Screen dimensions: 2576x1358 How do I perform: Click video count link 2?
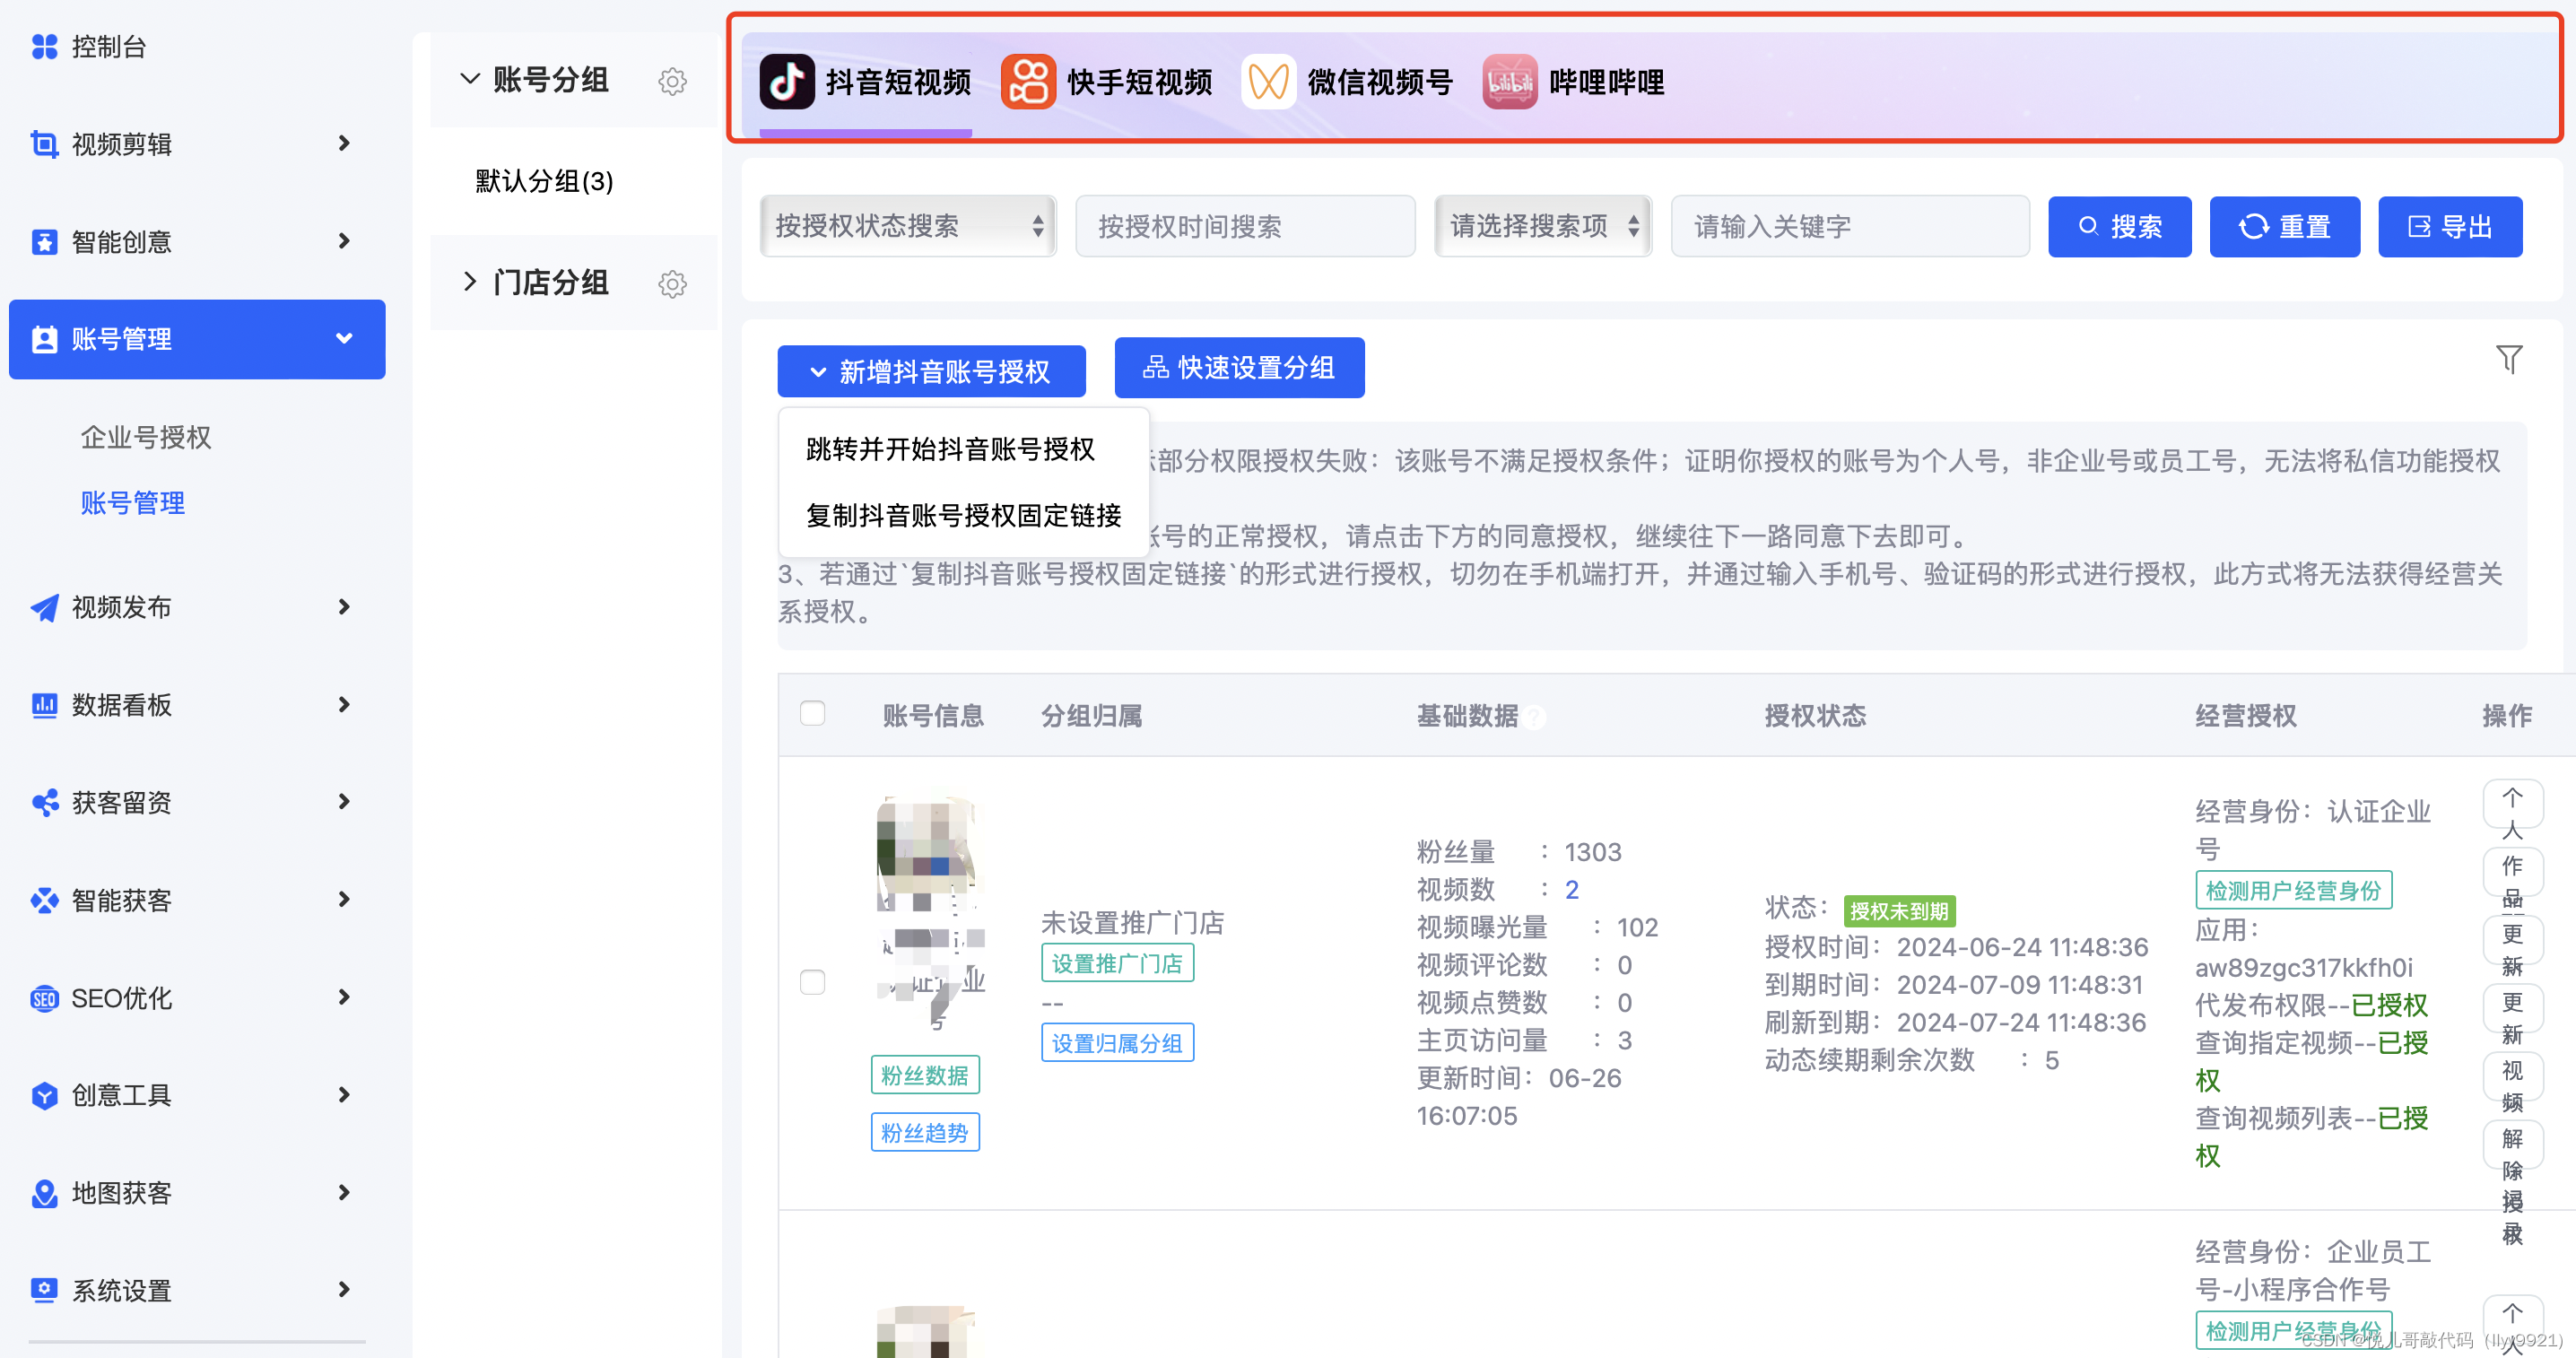1571,889
